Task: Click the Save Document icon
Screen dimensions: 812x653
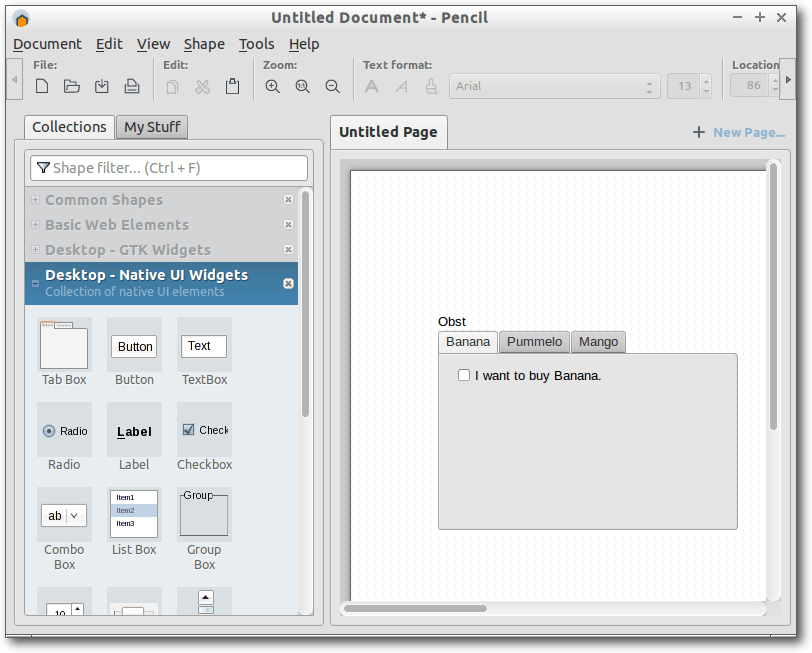Action: 102,87
